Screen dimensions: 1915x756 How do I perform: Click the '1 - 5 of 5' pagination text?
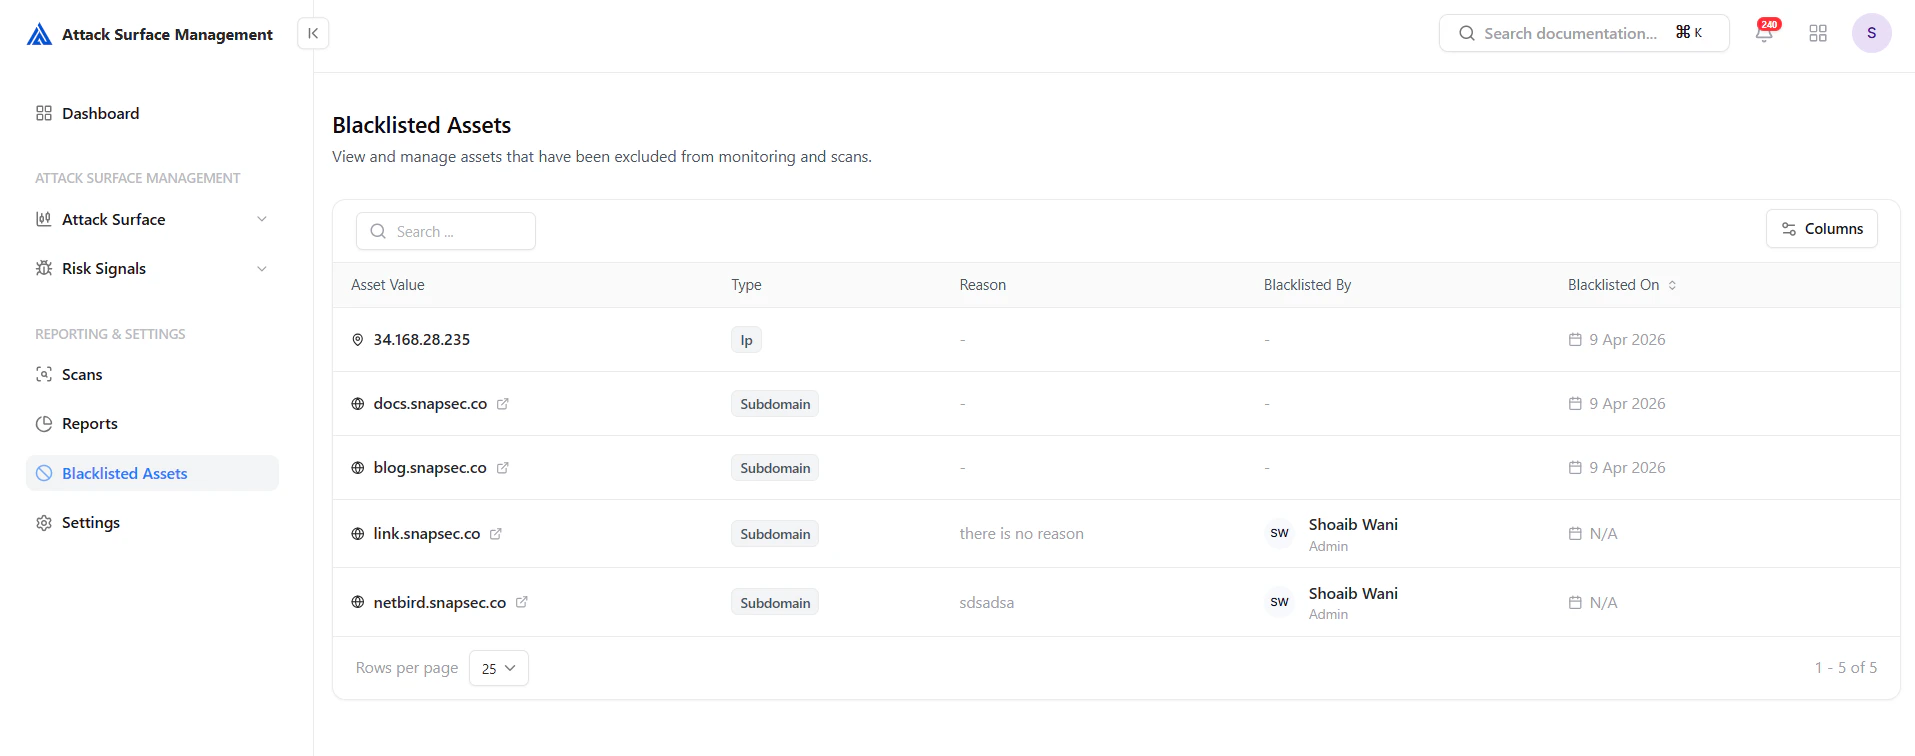point(1846,668)
